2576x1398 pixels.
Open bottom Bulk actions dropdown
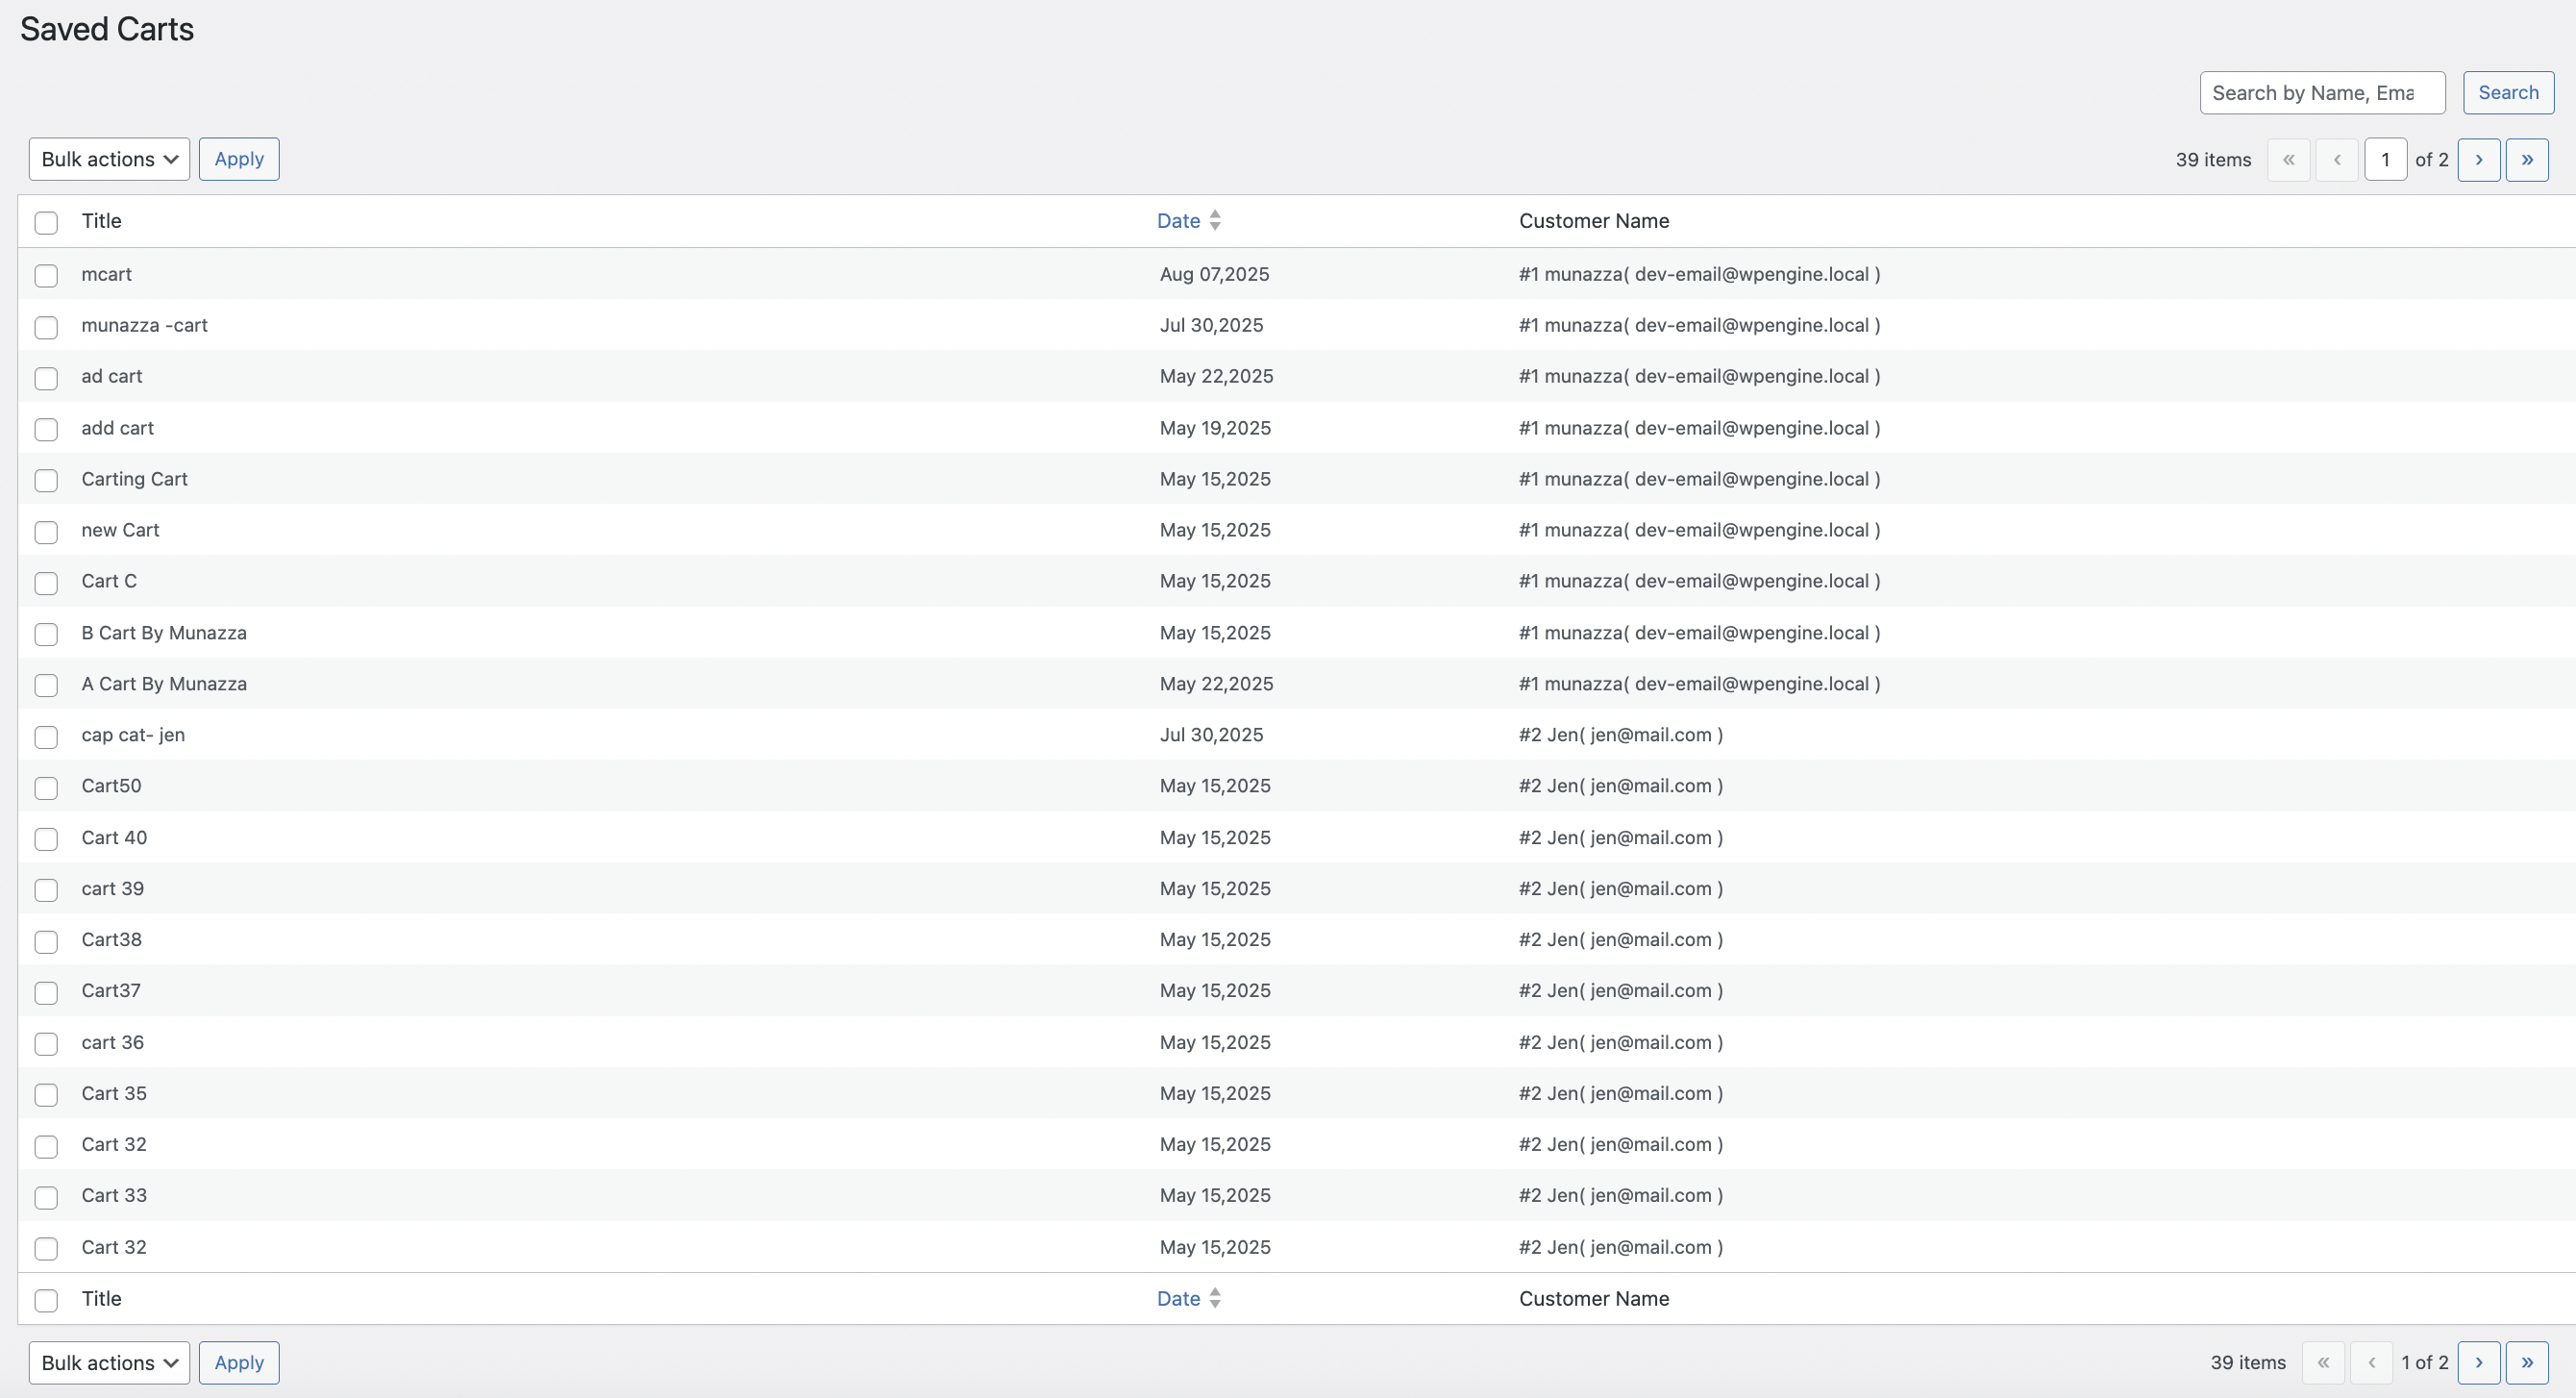point(109,1363)
